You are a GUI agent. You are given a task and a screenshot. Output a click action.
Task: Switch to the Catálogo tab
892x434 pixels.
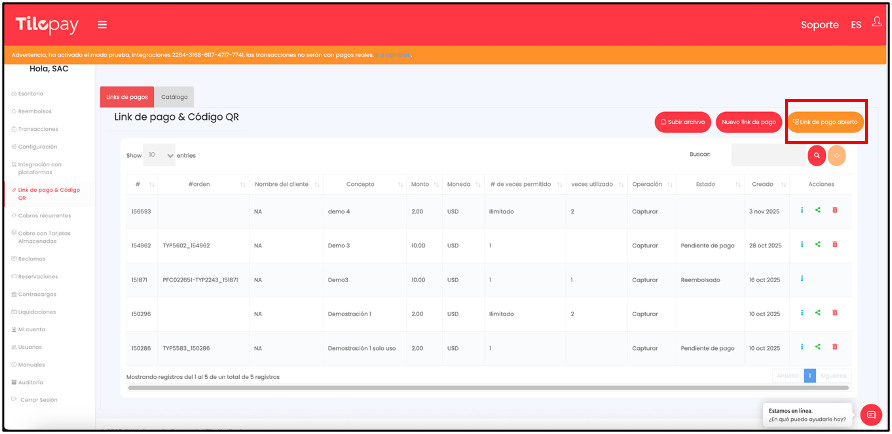[x=174, y=96]
